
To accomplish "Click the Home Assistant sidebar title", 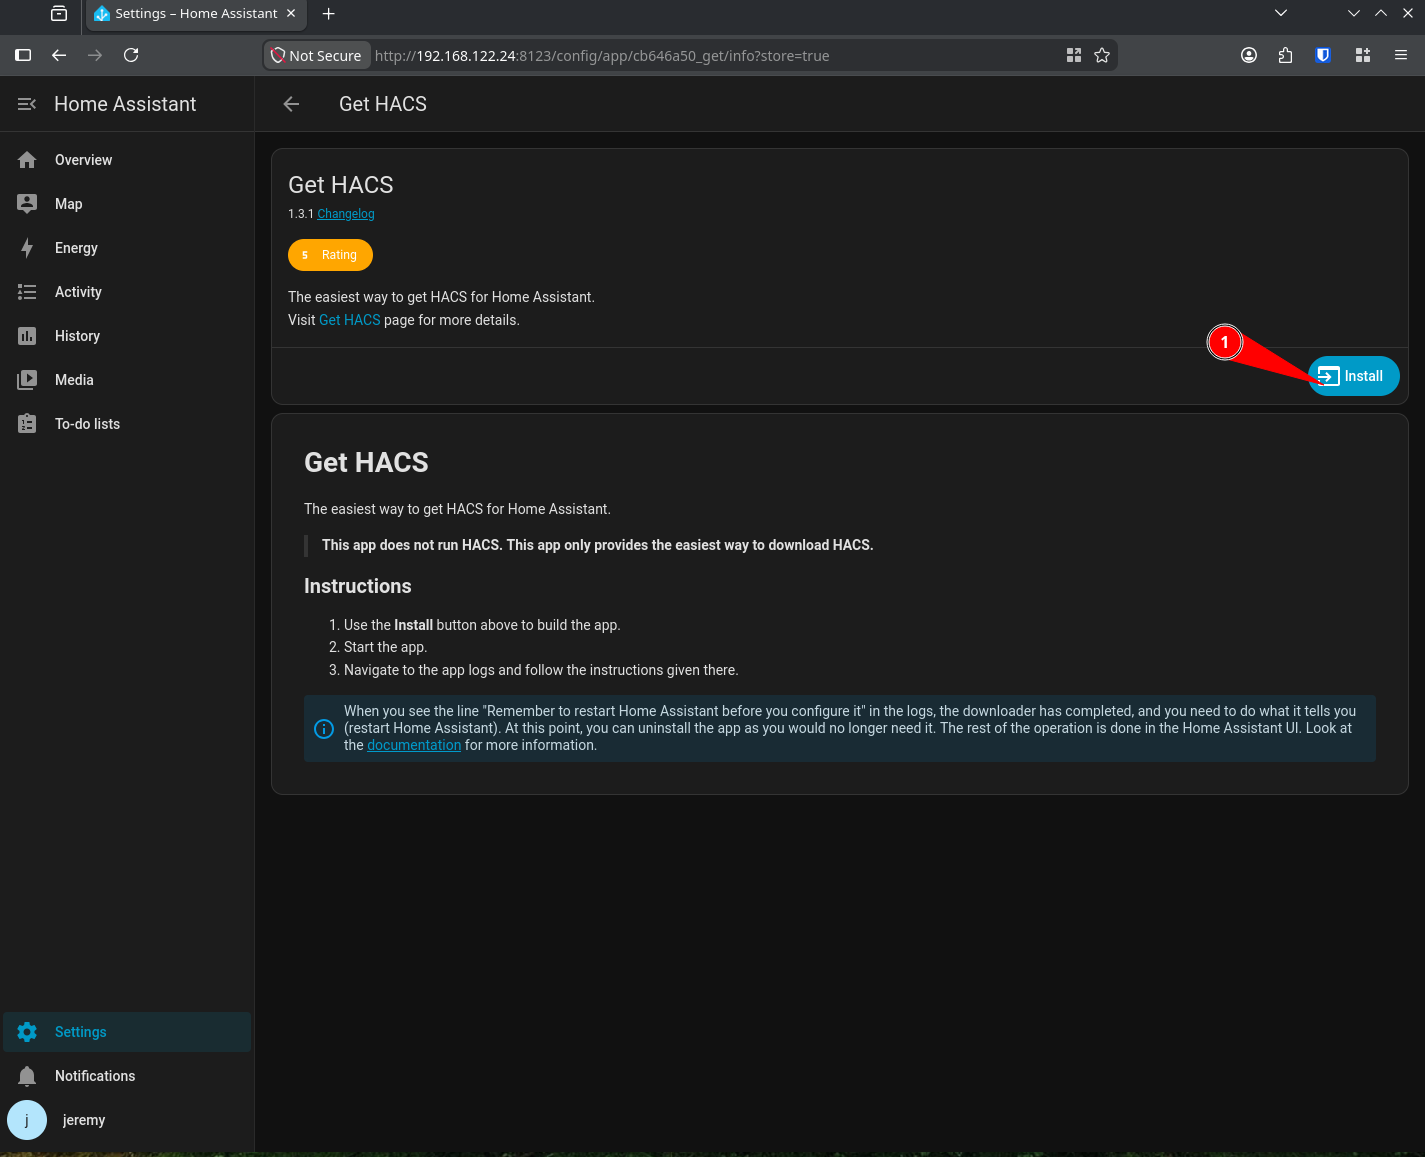I will click(125, 104).
